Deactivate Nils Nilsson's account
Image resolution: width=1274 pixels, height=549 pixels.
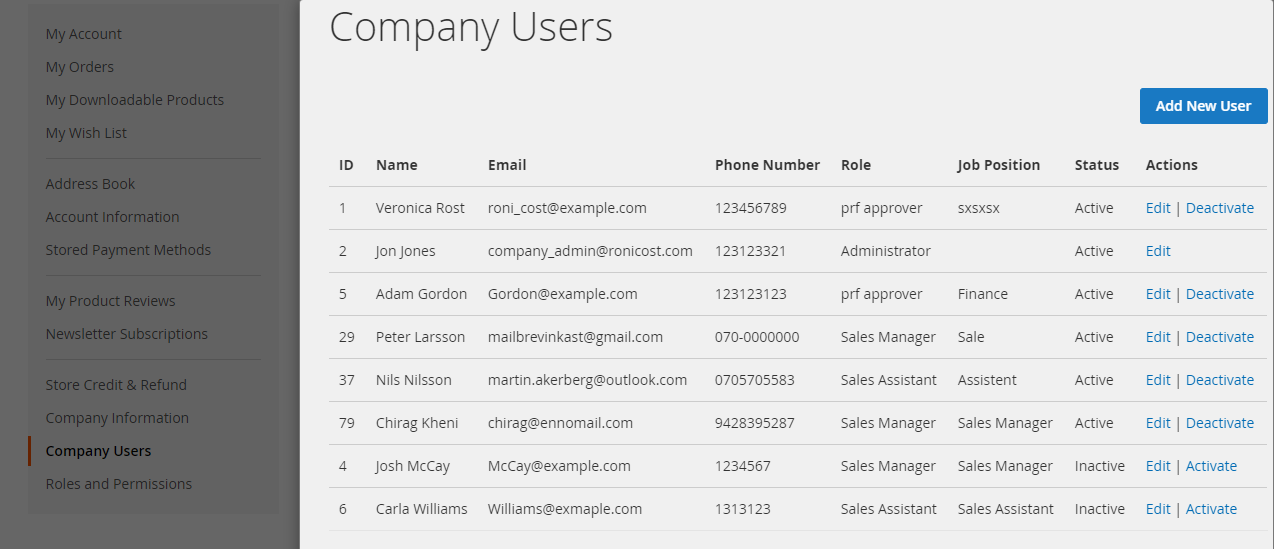pyautogui.click(x=1220, y=380)
